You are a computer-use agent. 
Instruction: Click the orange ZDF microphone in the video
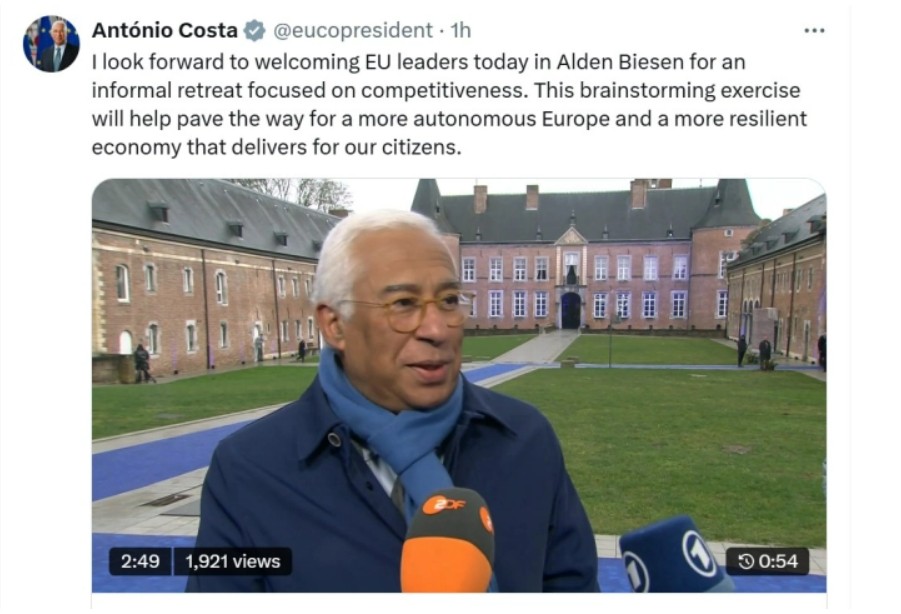click(x=448, y=540)
